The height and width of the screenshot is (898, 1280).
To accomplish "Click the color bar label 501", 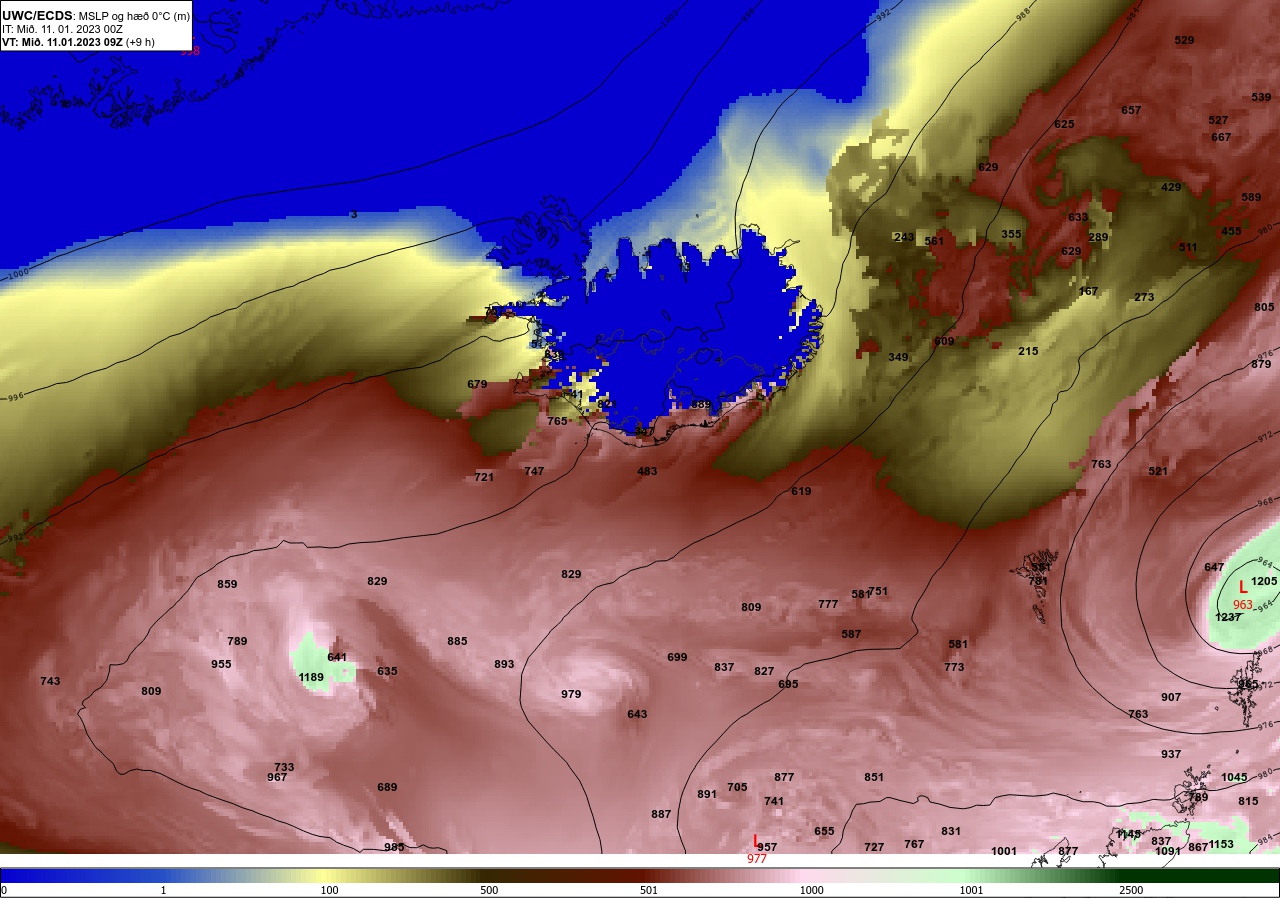I will (648, 890).
